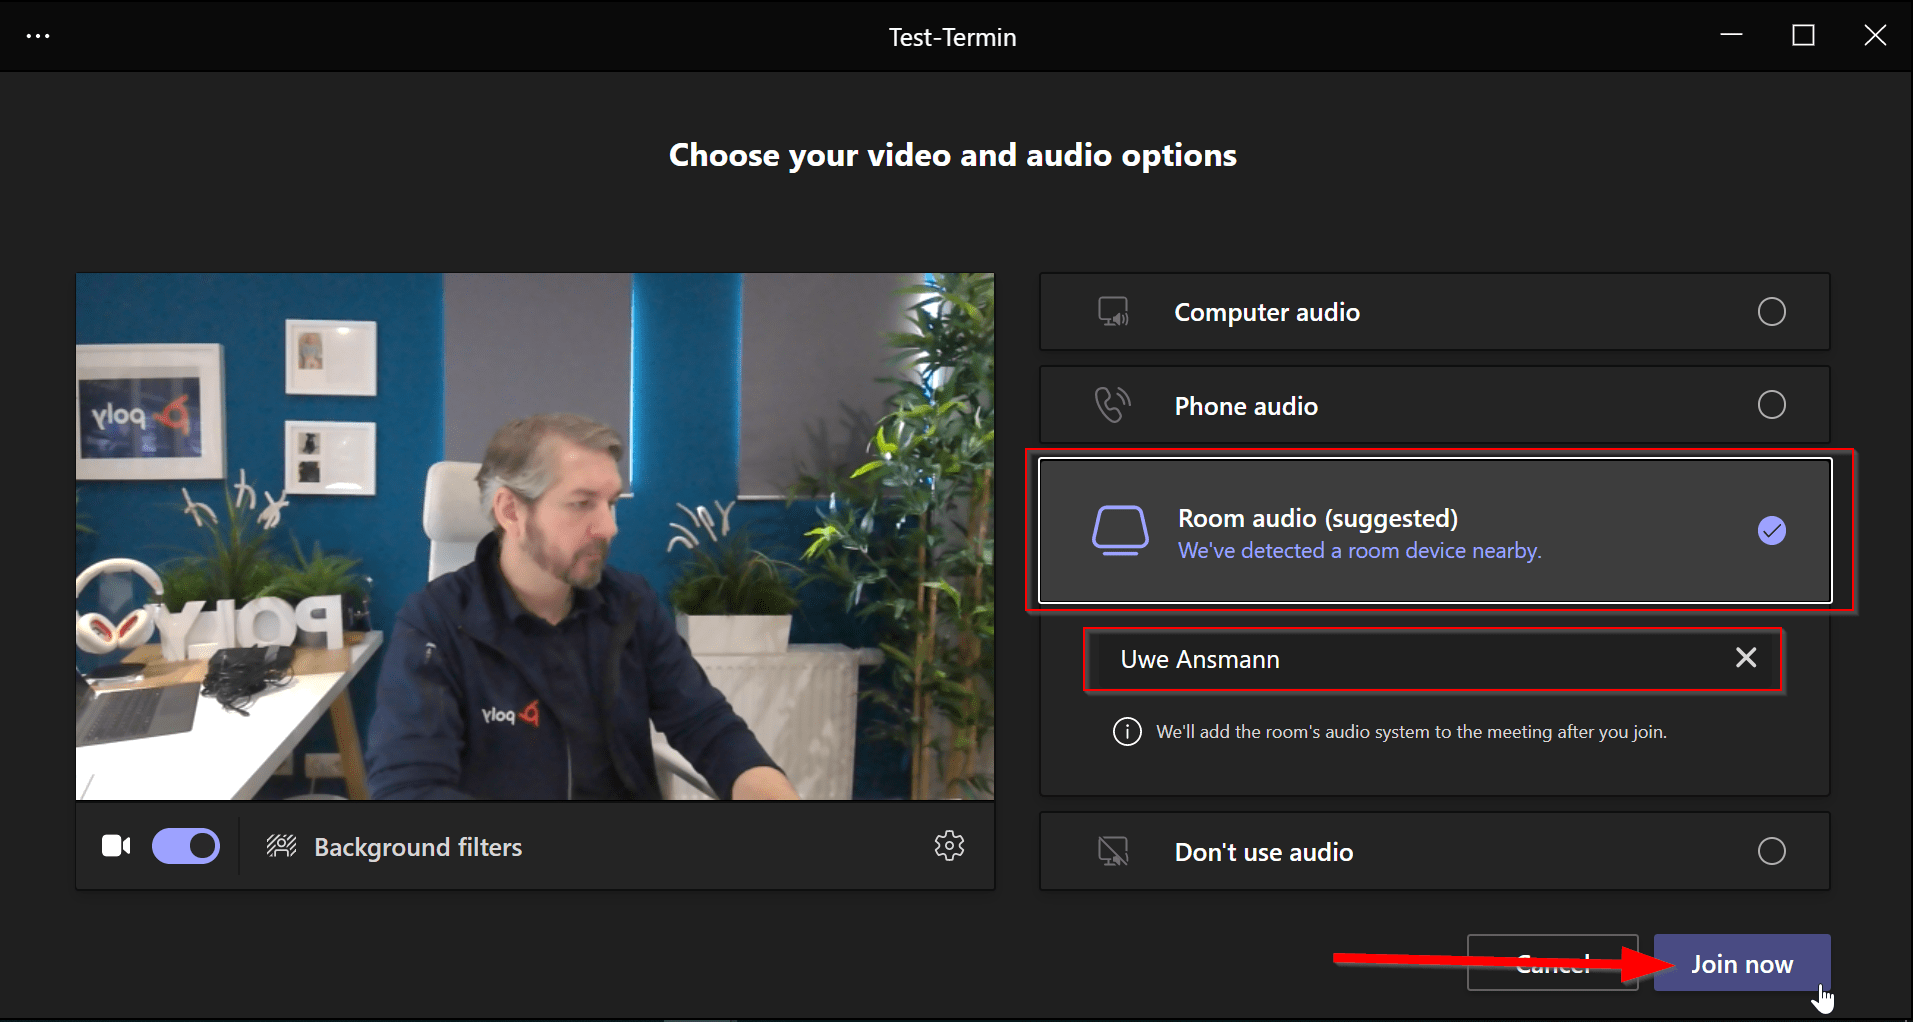Click the Computer audio speaker icon
1913x1022 pixels.
coord(1114,312)
